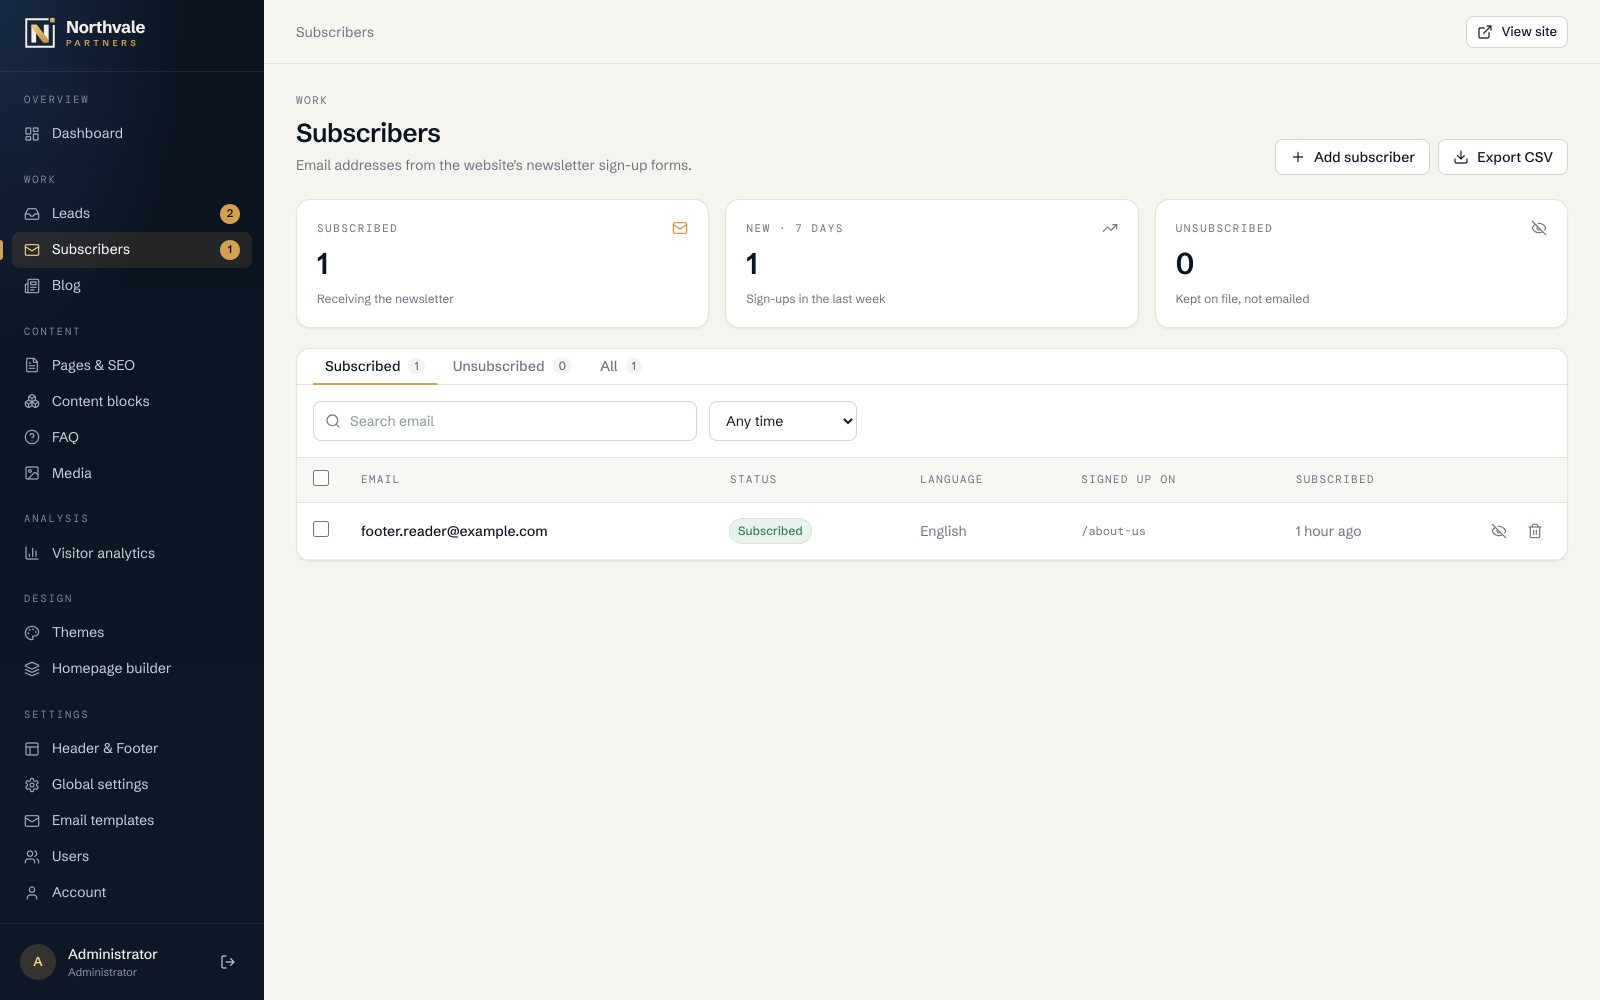Click the English language cell
Viewport: 1600px width, 1000px height.
click(943, 531)
